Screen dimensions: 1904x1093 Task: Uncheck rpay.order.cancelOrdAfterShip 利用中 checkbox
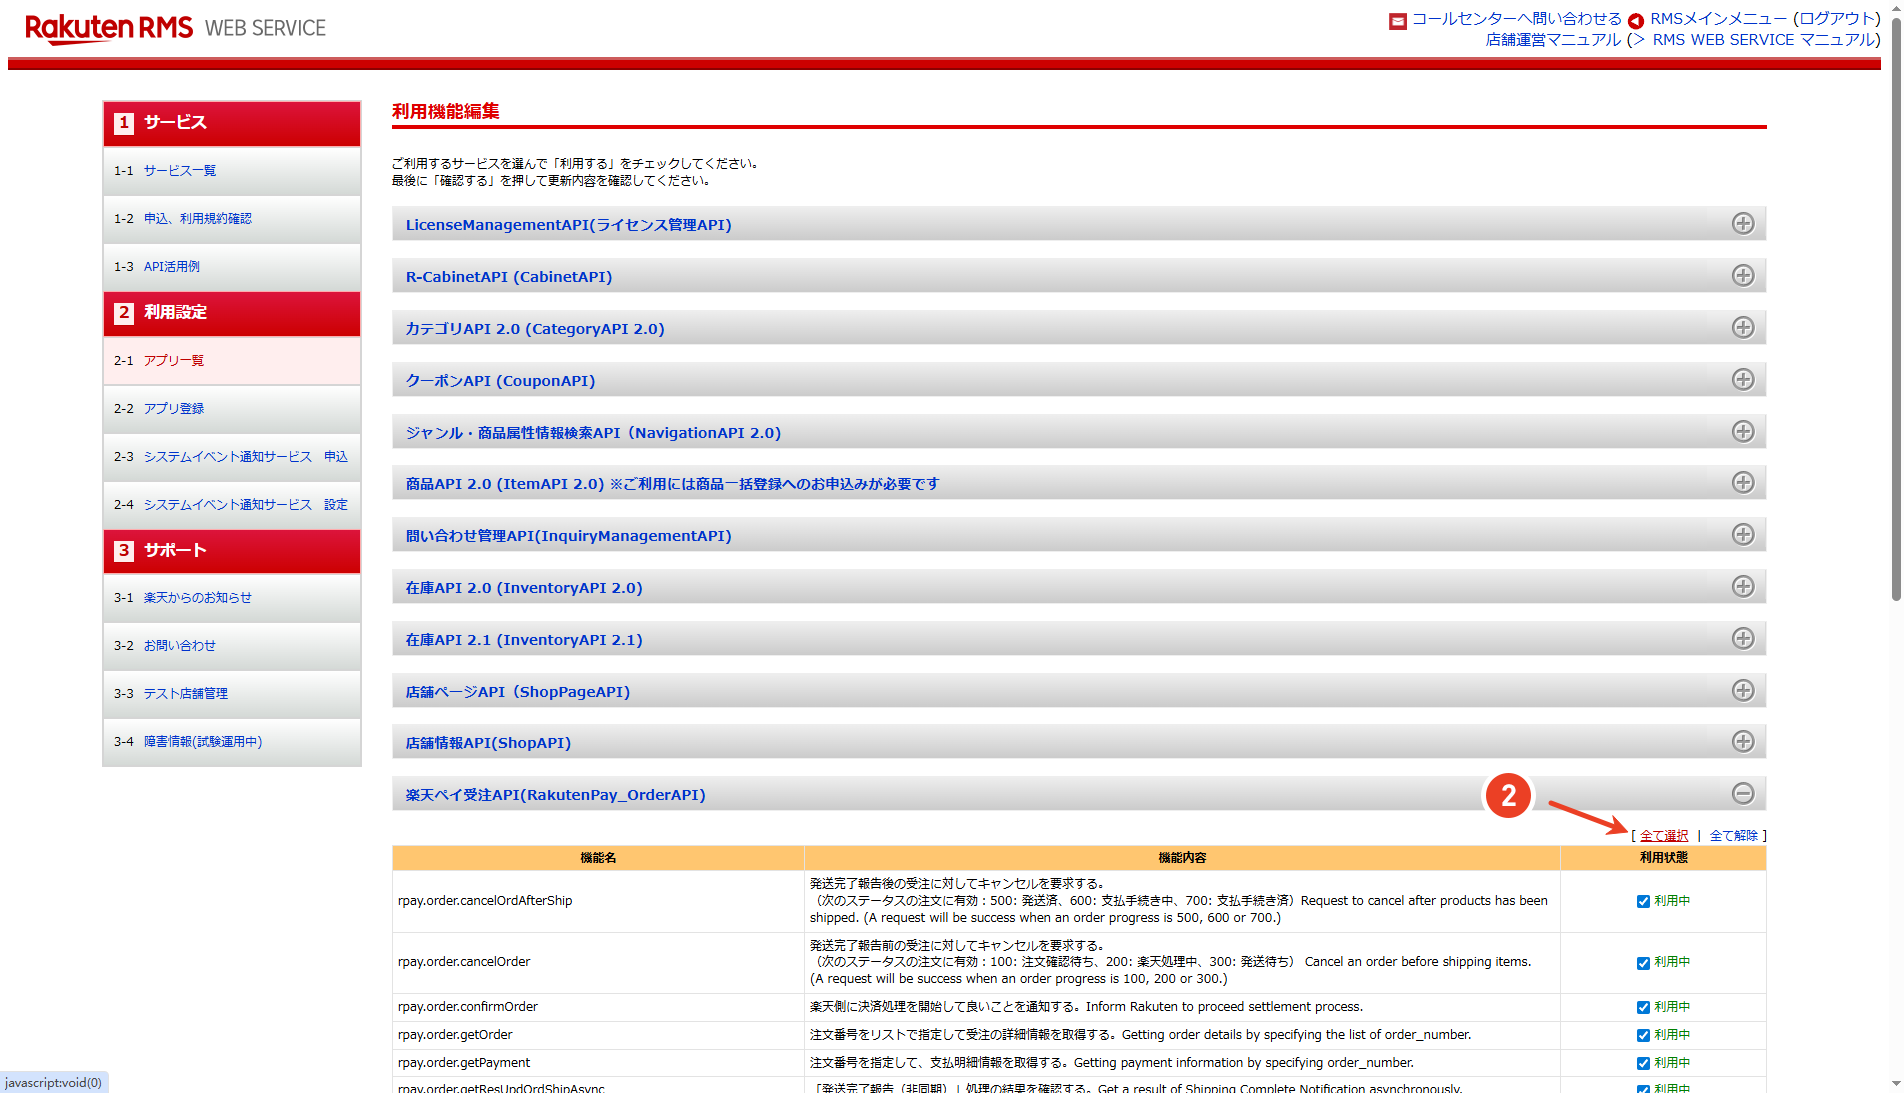coord(1643,902)
